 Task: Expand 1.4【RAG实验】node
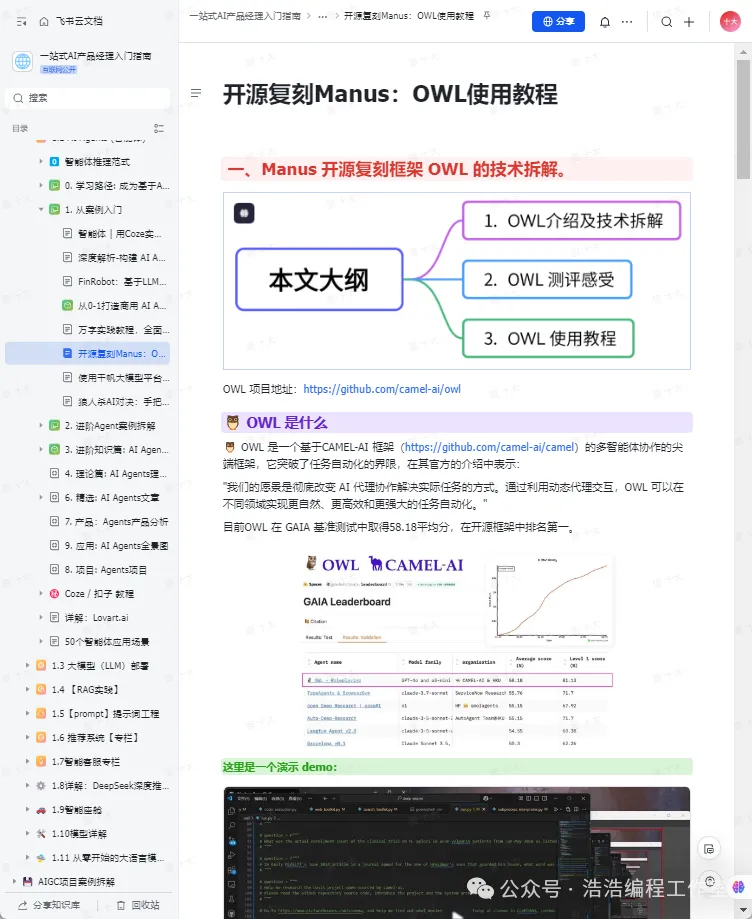[27, 690]
